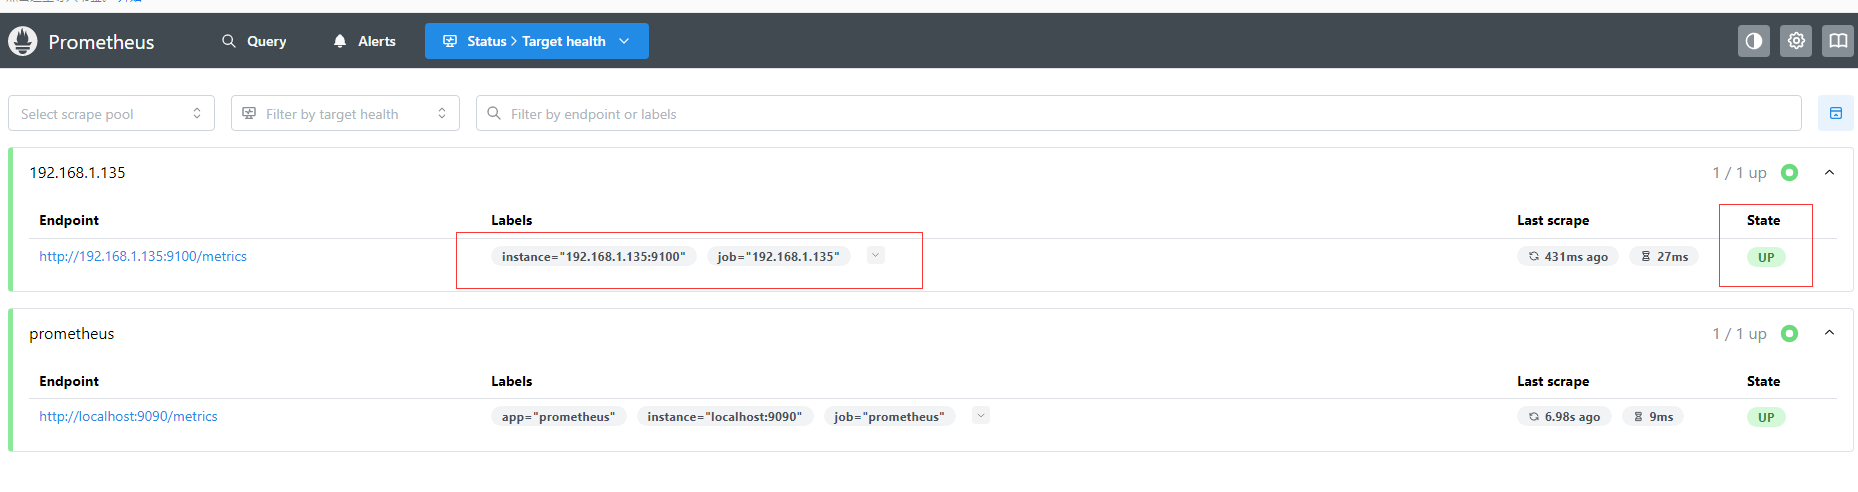The width and height of the screenshot is (1858, 492).
Task: Open the Select scrape pool dropdown
Action: pos(111,113)
